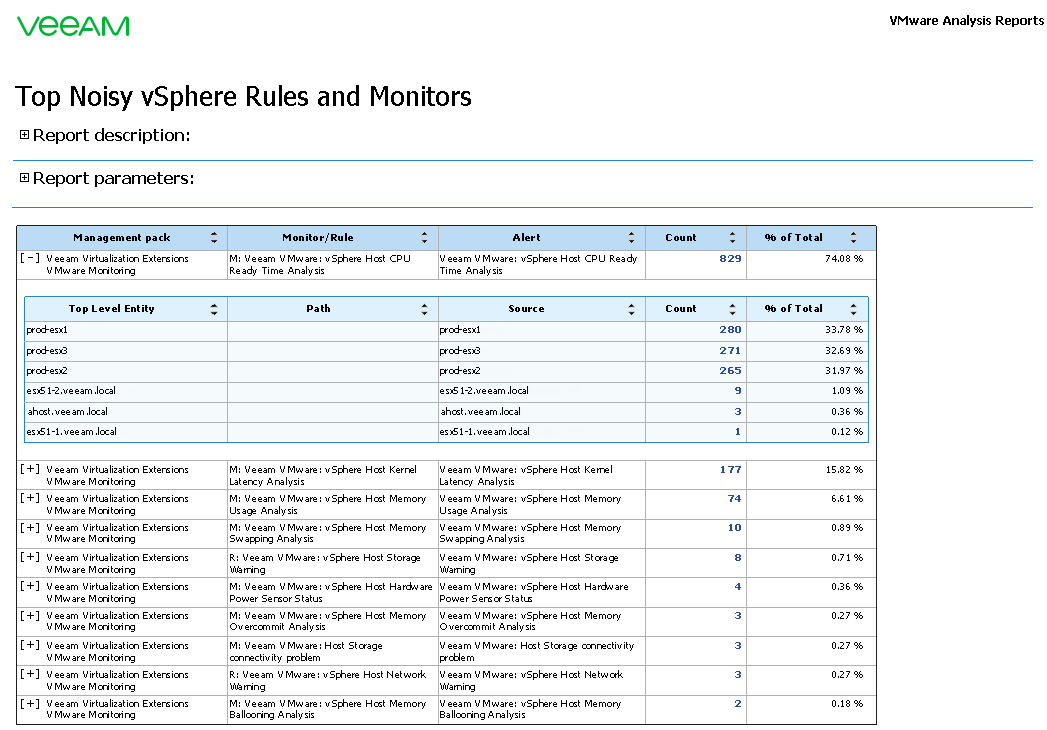Sort nested table by its % of Total
Screen dimensions: 1047x730
(853, 309)
